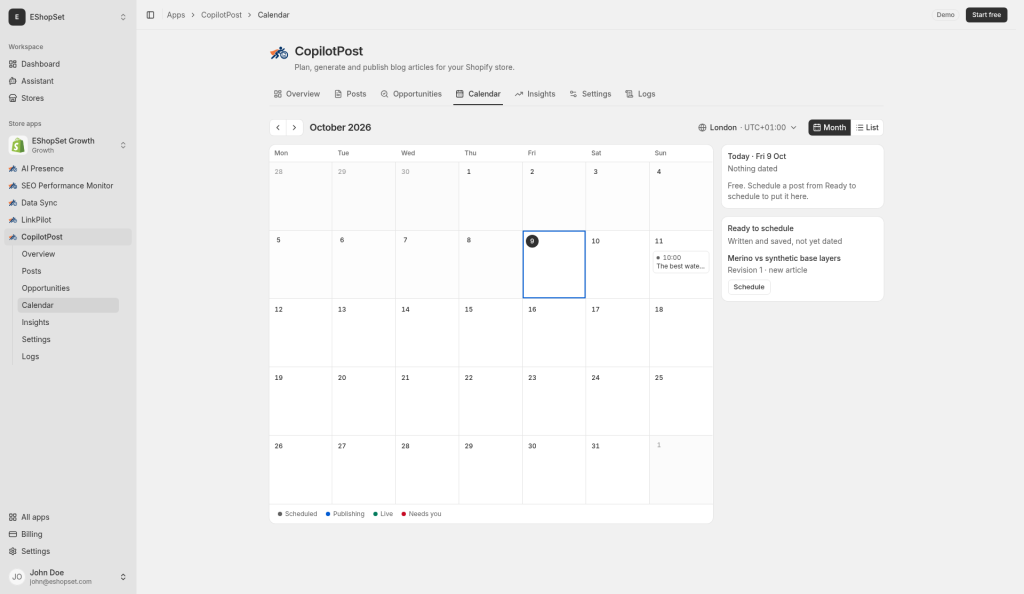Click the October 1 calendar cell
Image resolution: width=1024 pixels, height=594 pixels.
point(490,196)
